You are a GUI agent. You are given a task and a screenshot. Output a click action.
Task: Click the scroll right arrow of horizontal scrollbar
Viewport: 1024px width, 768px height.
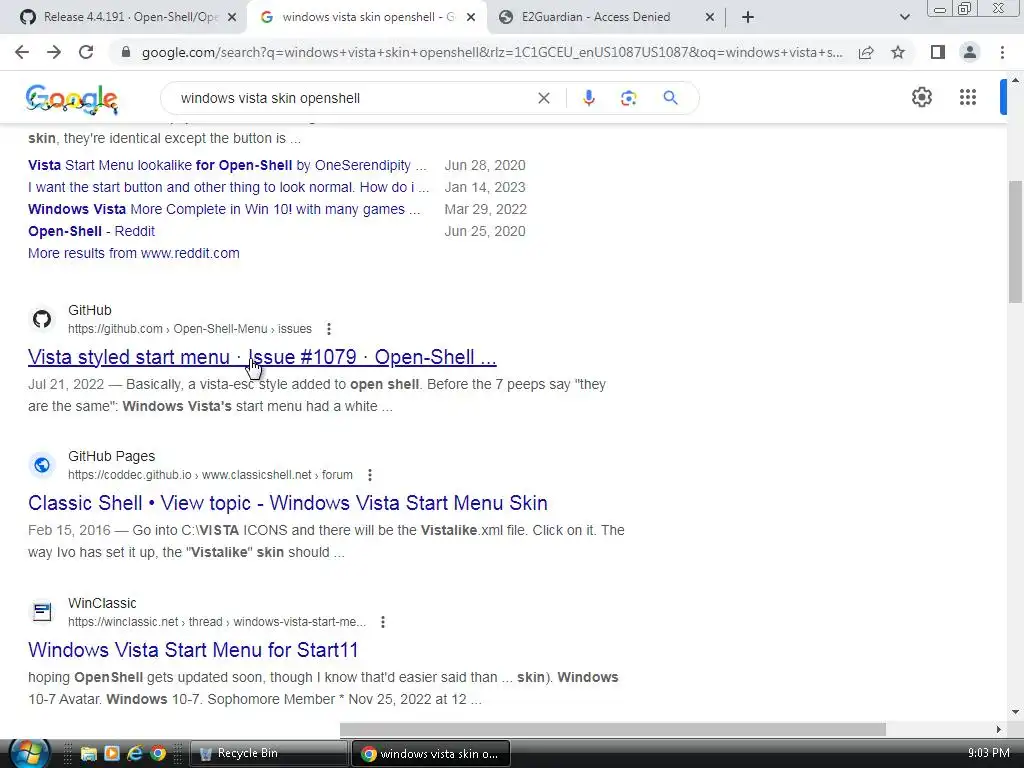pyautogui.click(x=999, y=729)
